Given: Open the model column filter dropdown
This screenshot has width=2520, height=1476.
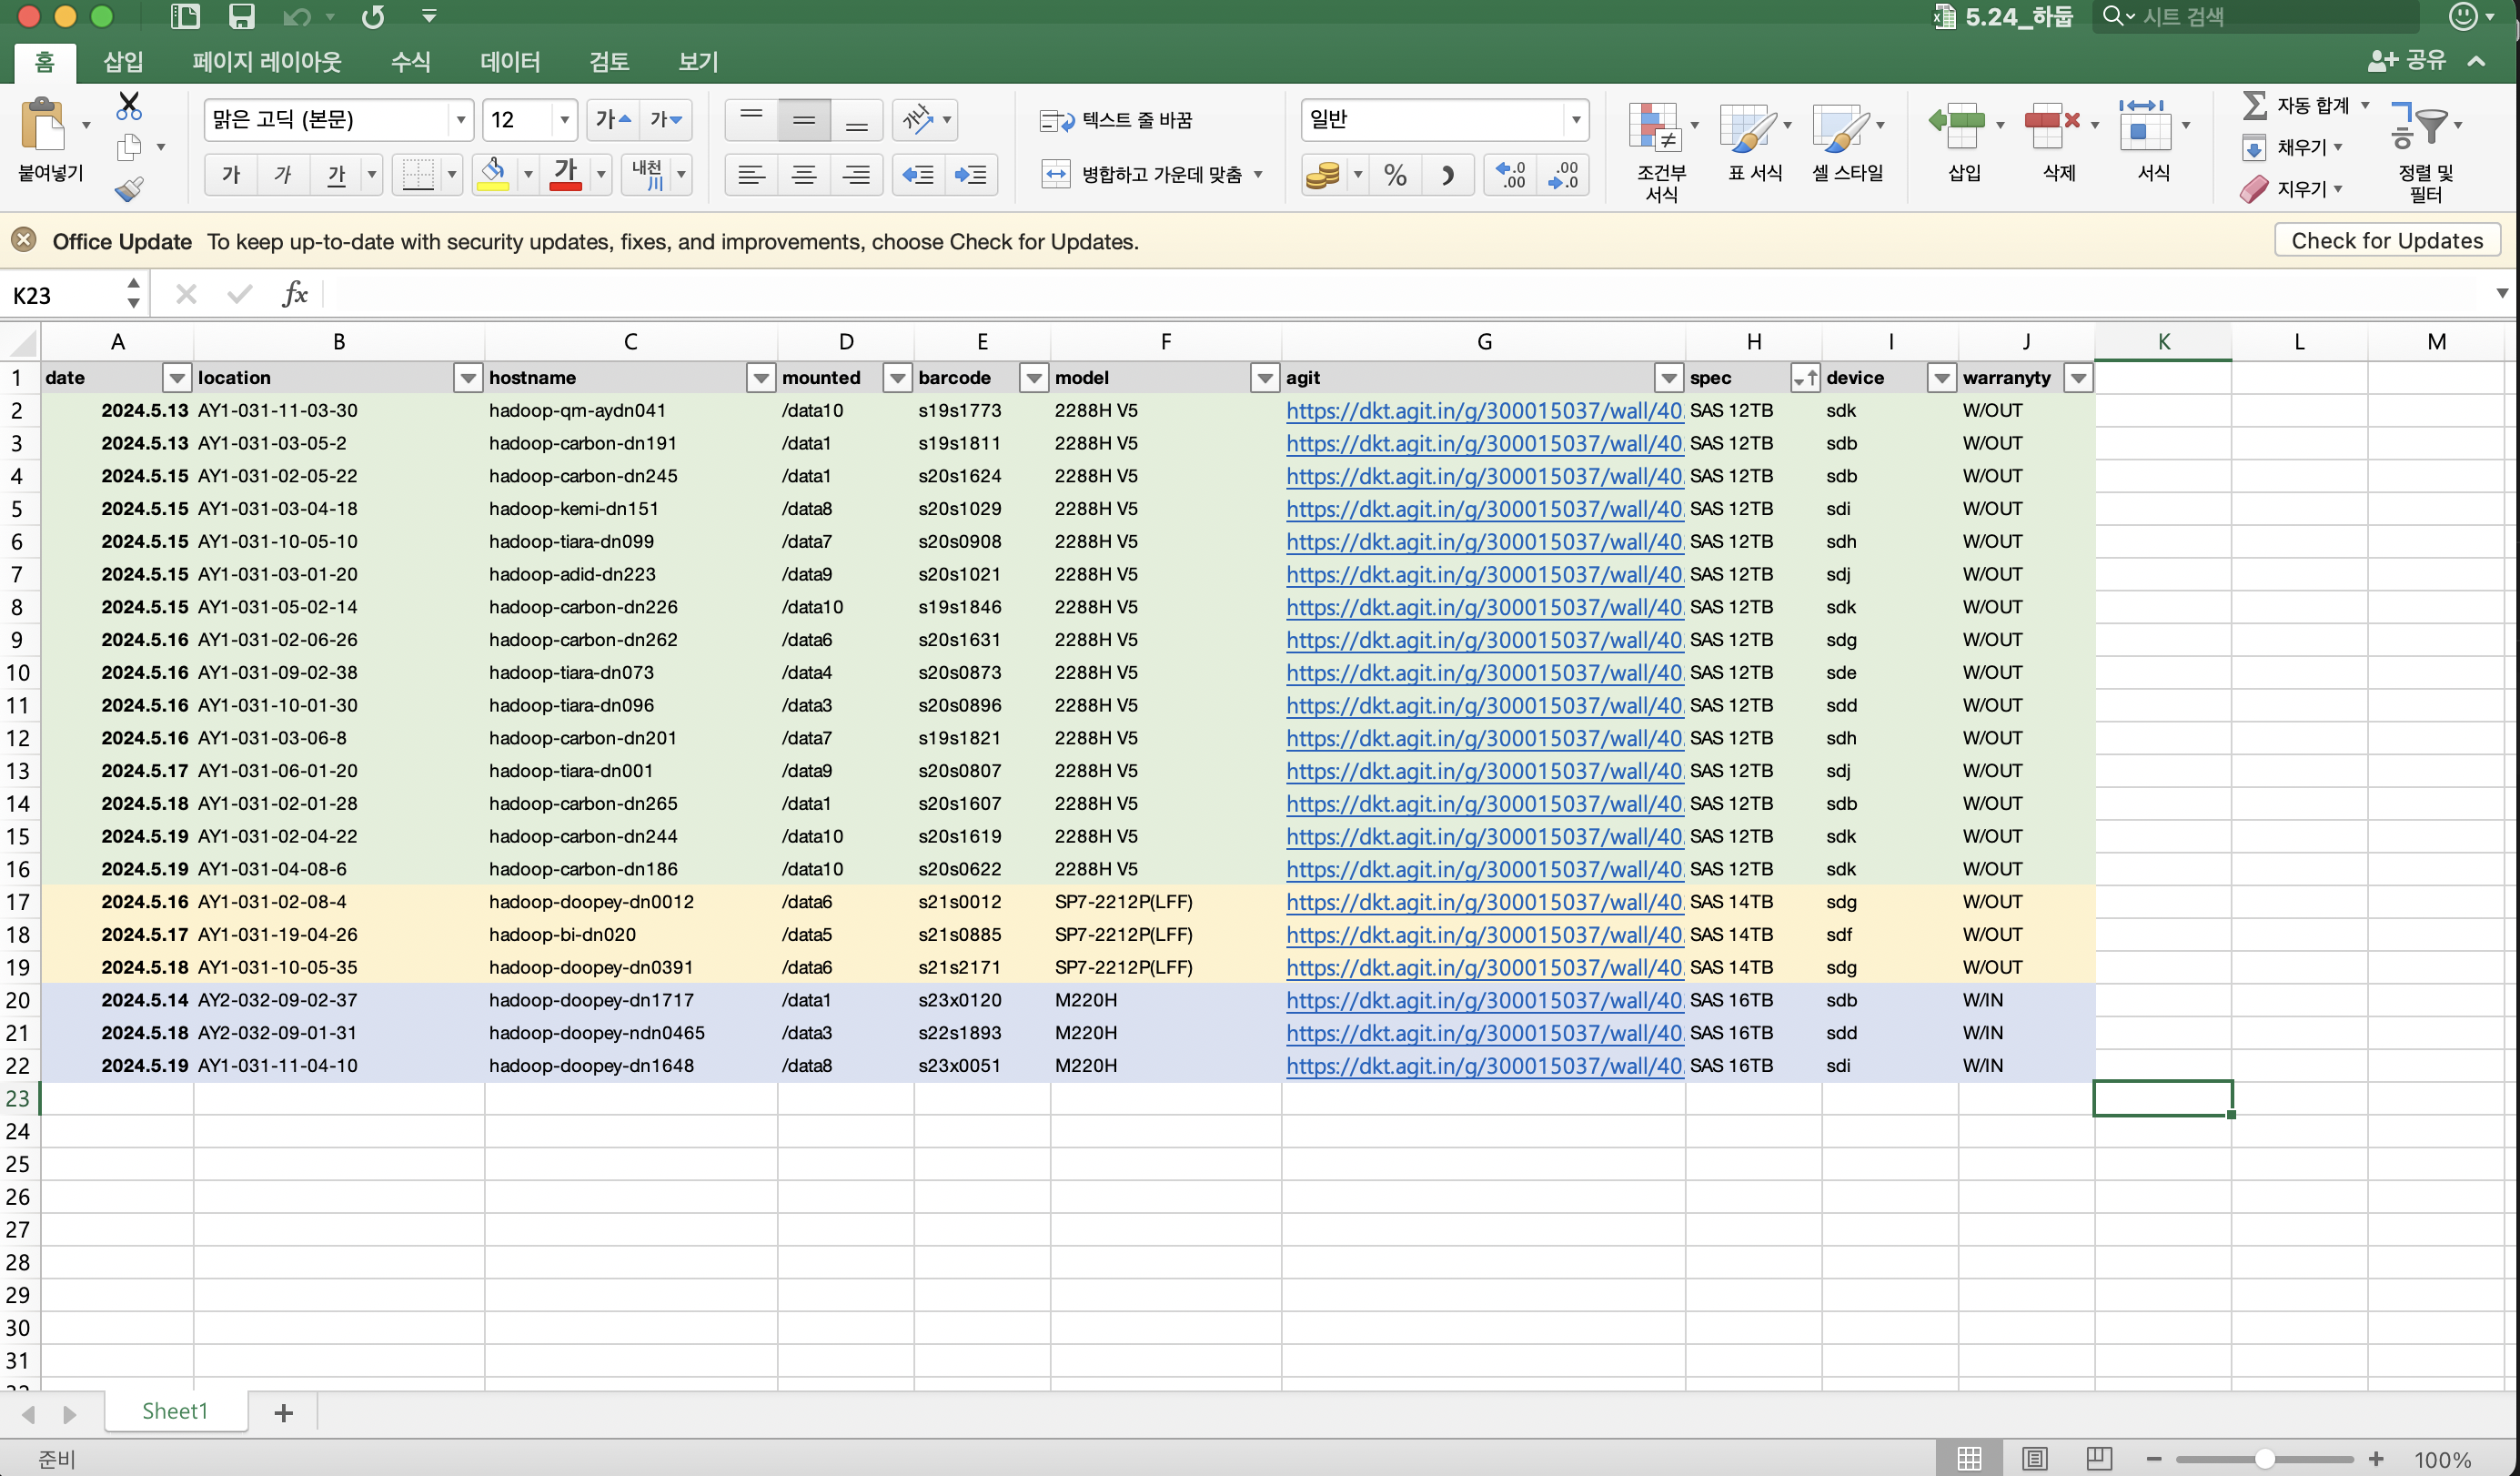Looking at the screenshot, I should point(1265,378).
